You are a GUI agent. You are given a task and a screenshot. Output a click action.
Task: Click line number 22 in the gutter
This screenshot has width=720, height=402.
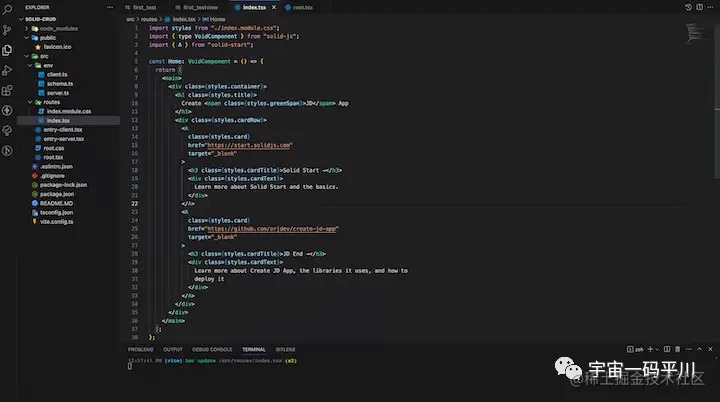135,204
